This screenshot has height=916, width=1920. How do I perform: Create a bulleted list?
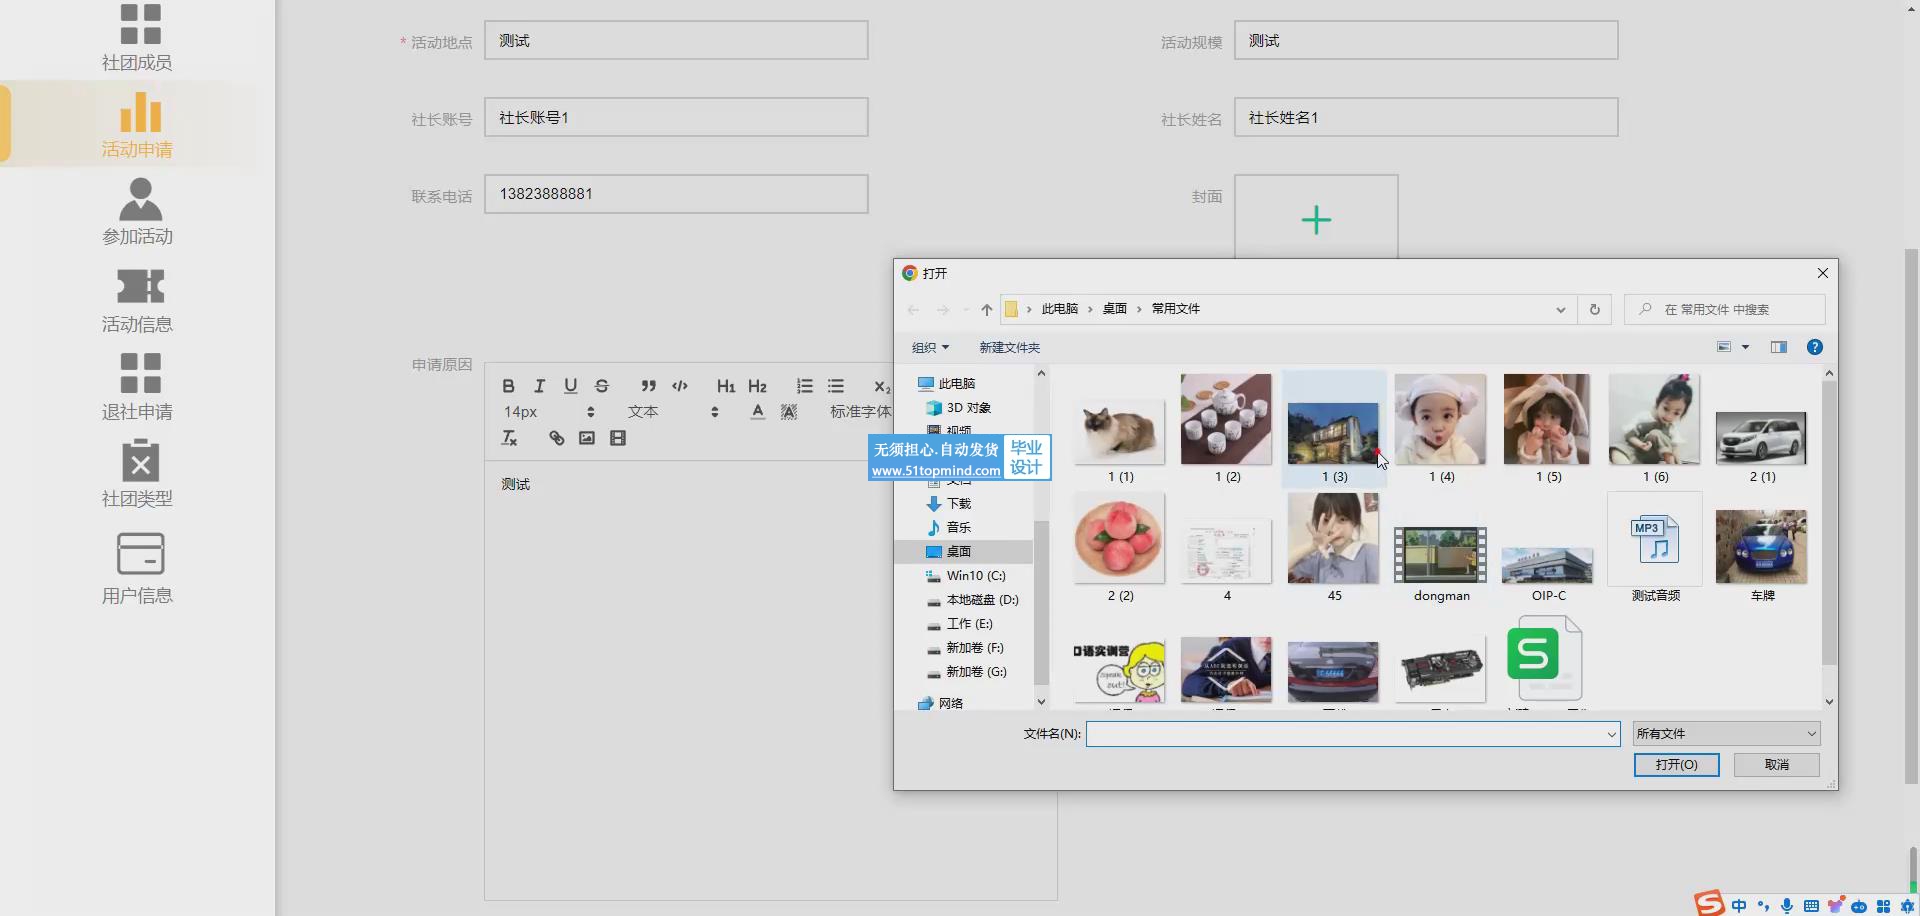836,386
